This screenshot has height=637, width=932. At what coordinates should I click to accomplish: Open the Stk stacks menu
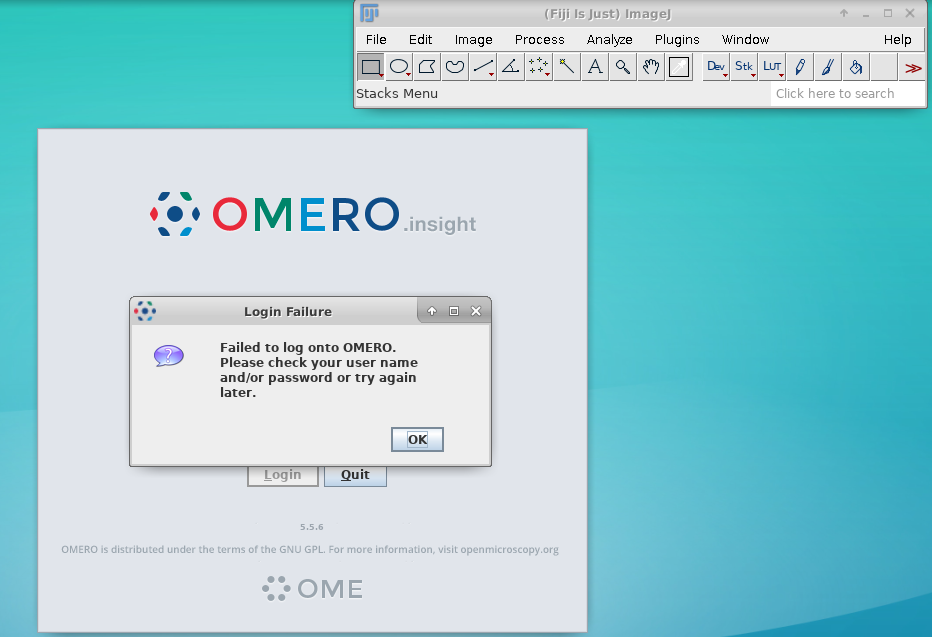(x=743, y=66)
